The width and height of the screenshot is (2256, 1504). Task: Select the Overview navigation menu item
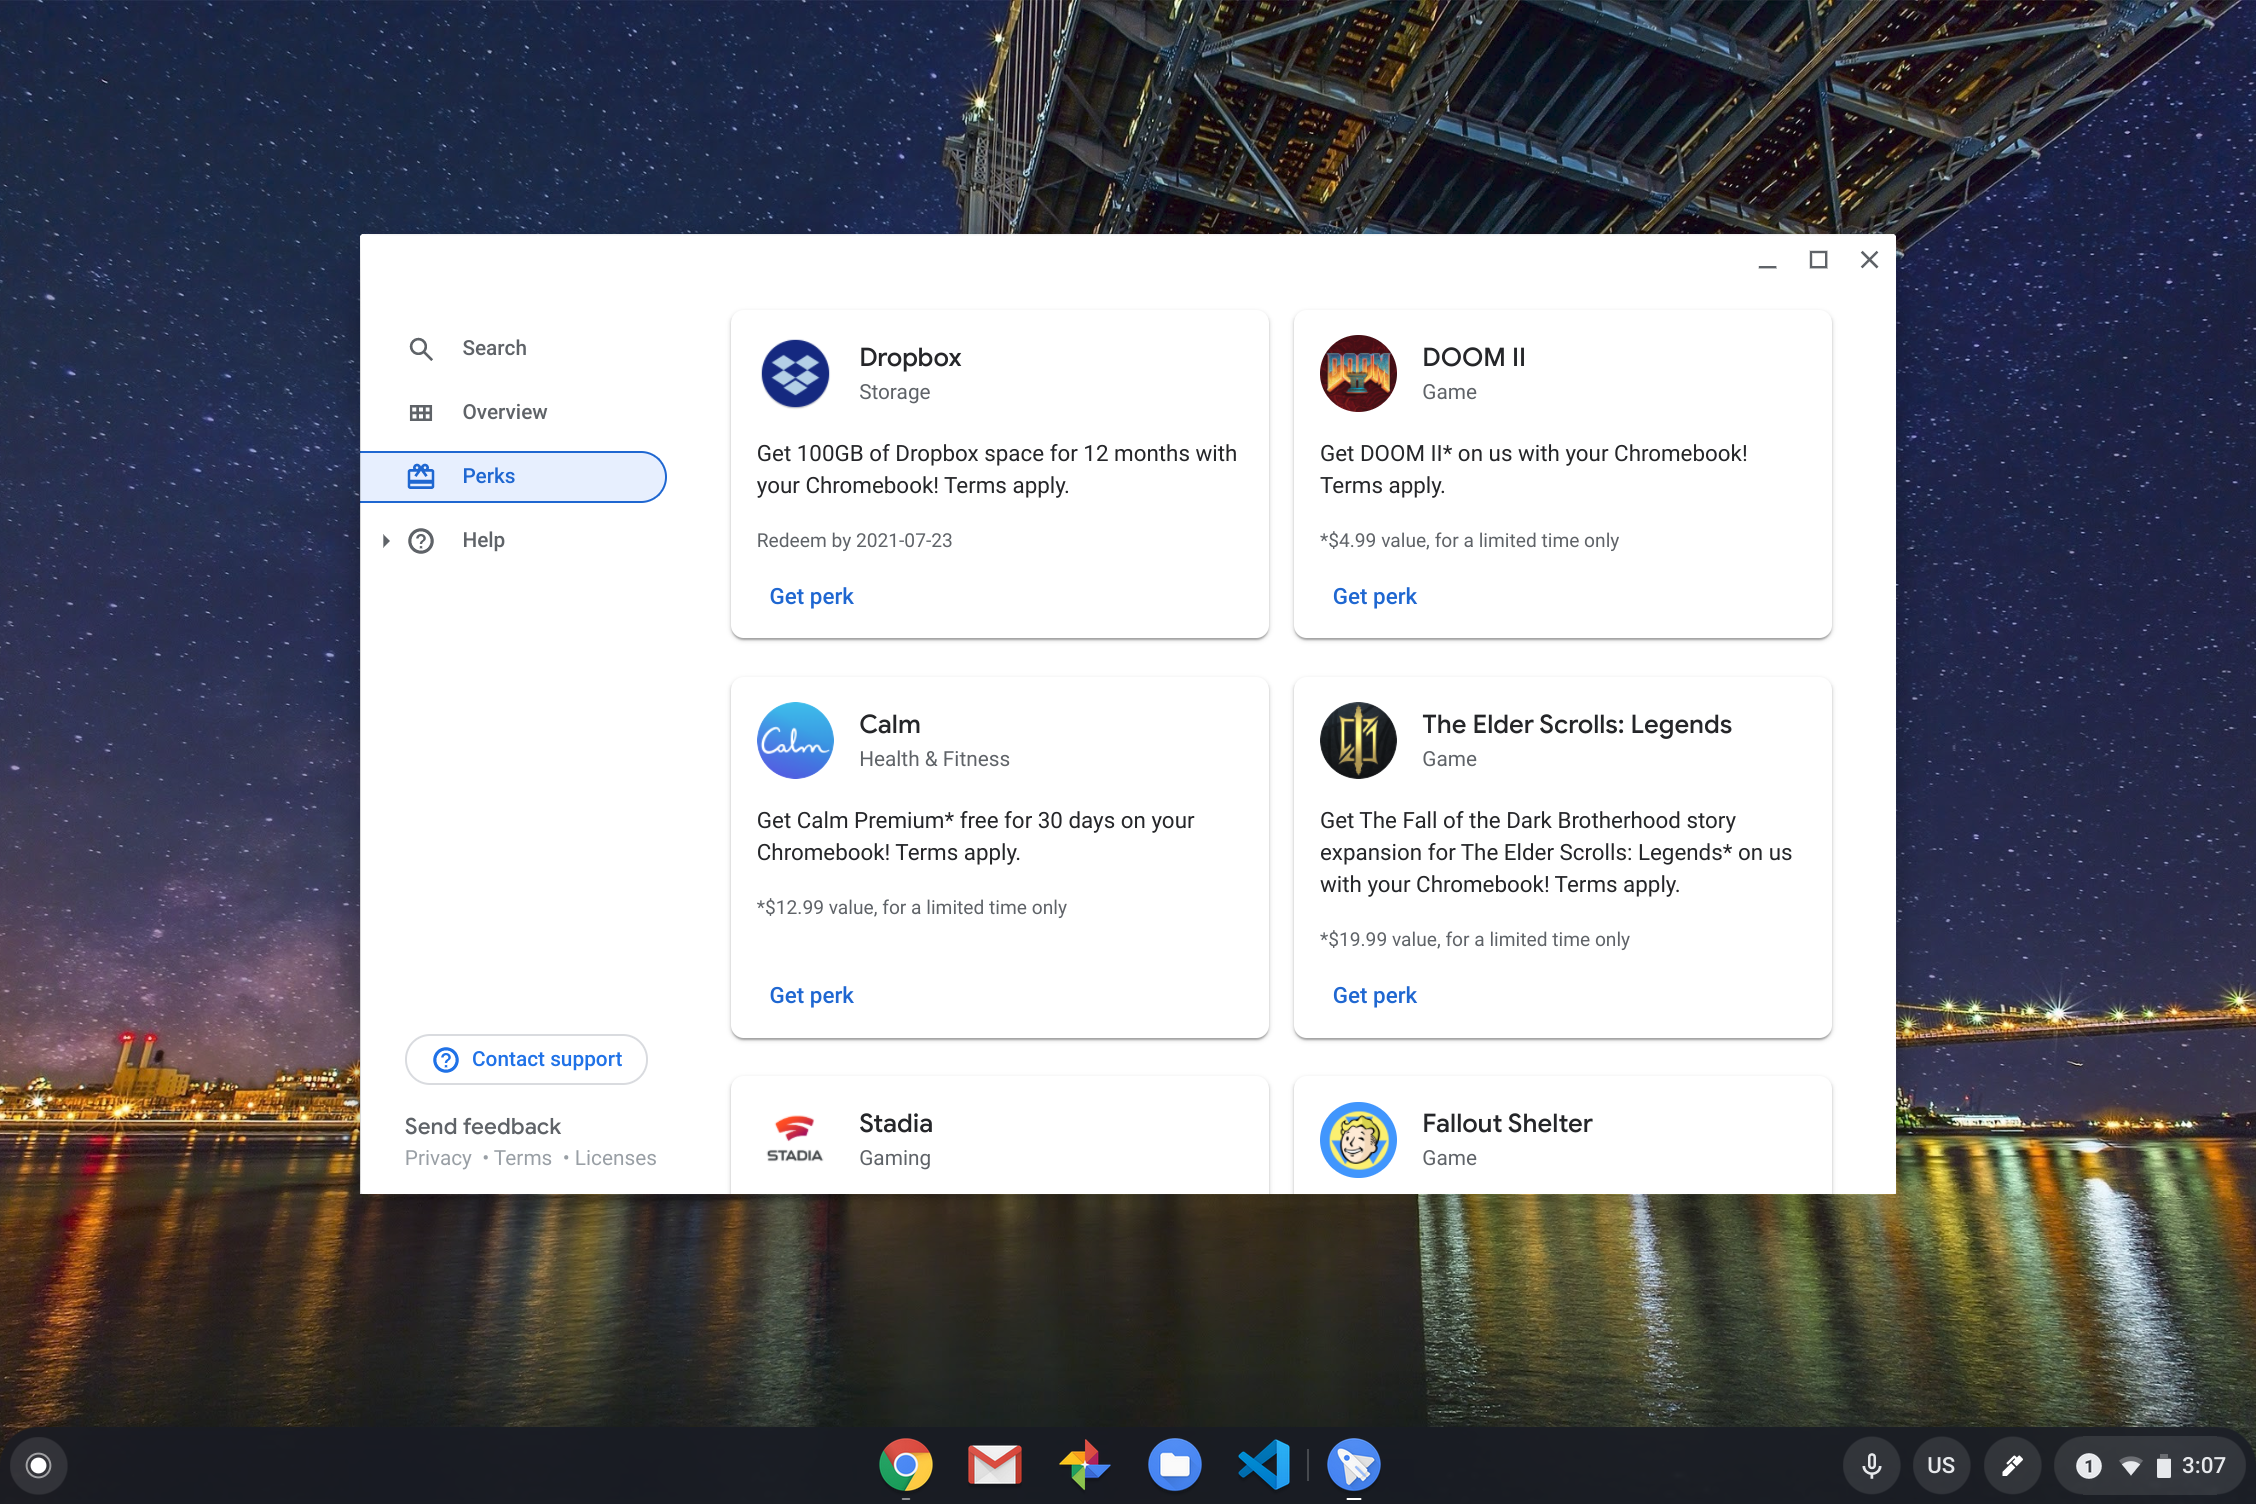pyautogui.click(x=504, y=411)
